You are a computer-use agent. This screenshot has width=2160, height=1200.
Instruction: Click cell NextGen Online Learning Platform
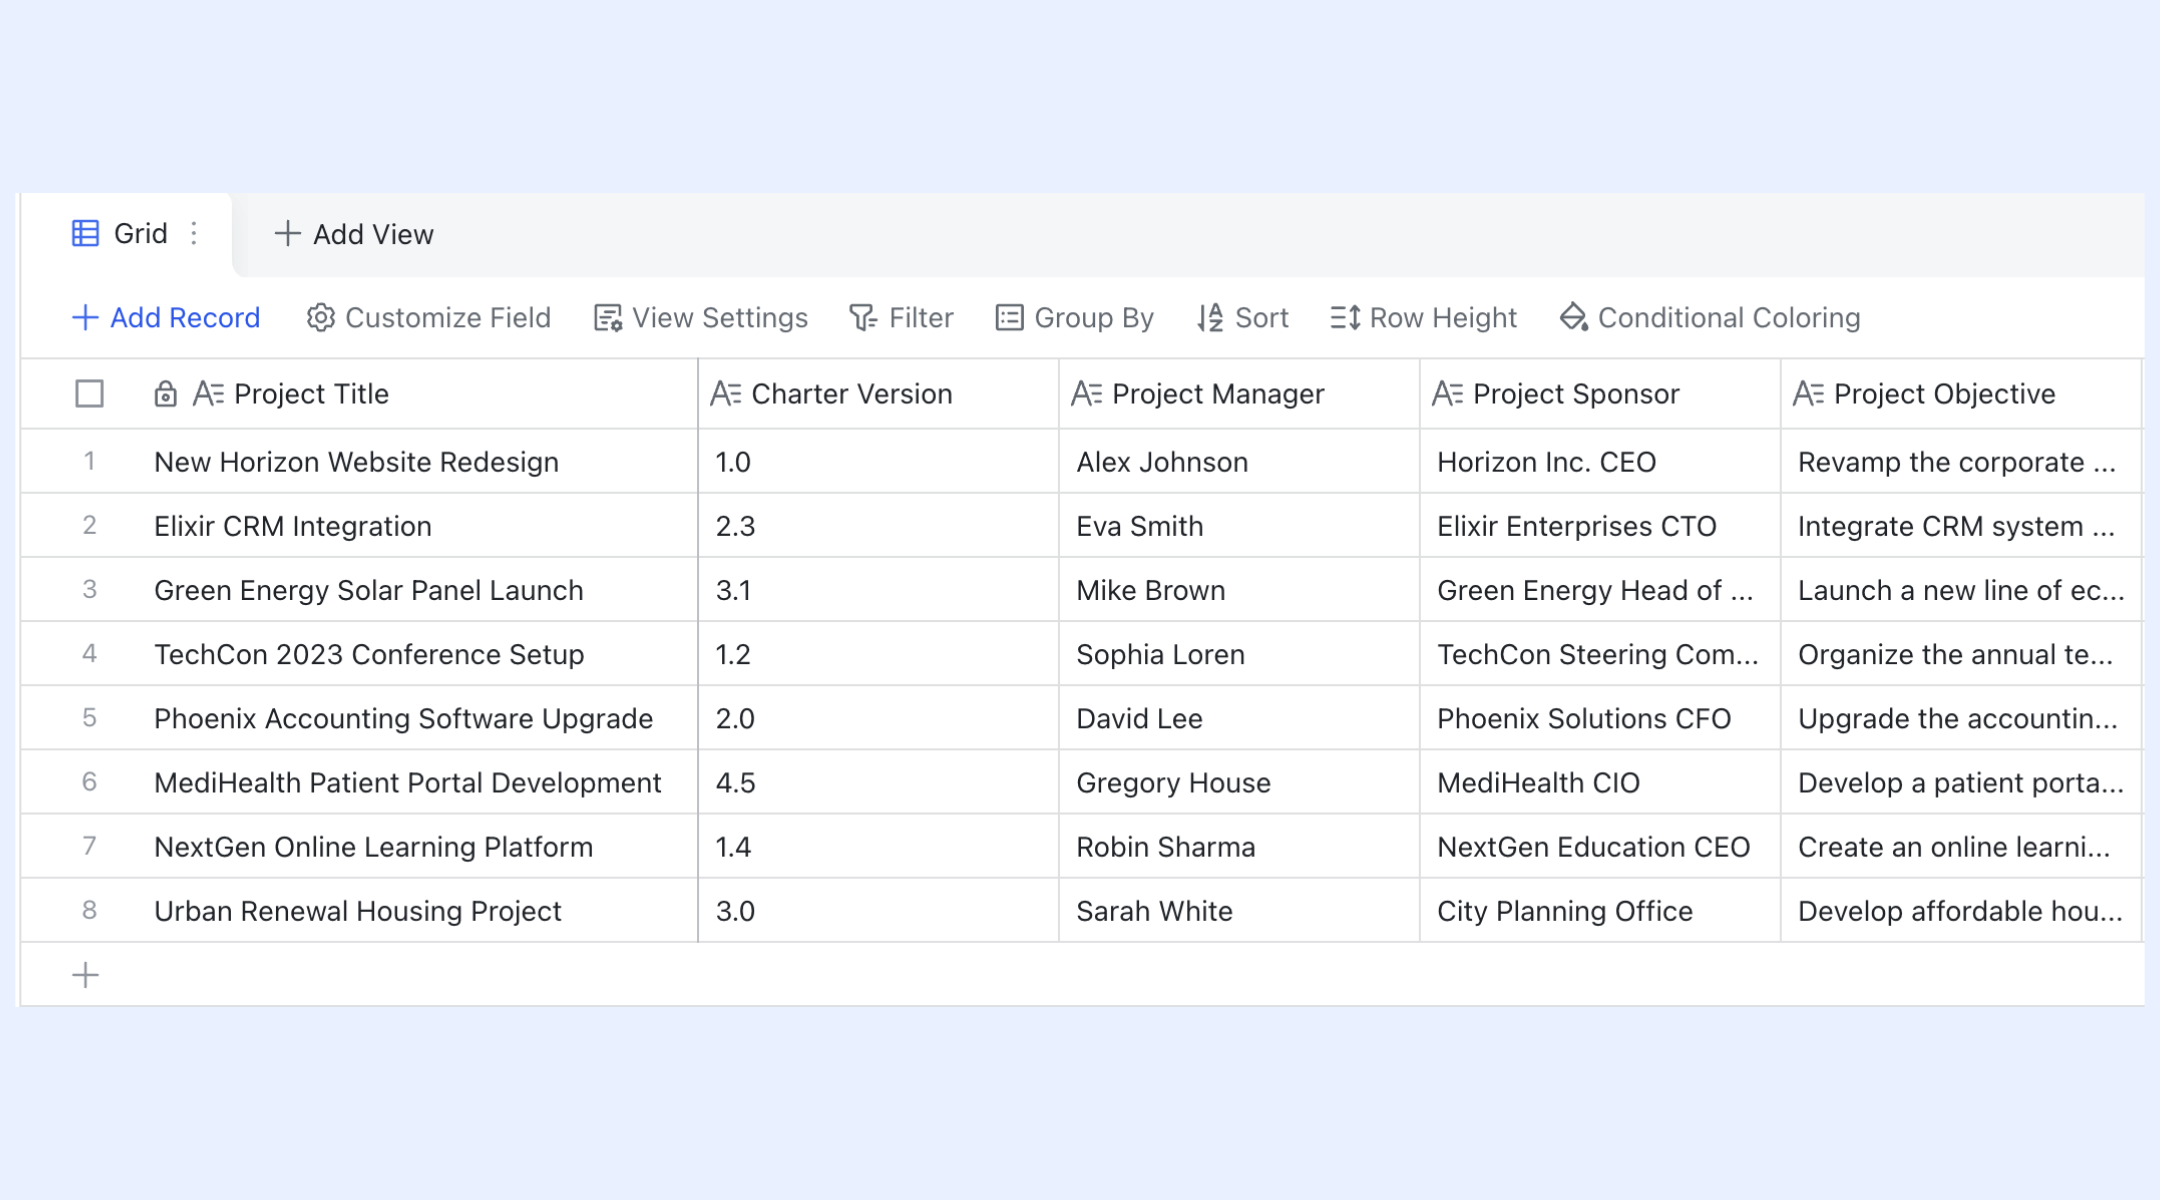tap(418, 847)
